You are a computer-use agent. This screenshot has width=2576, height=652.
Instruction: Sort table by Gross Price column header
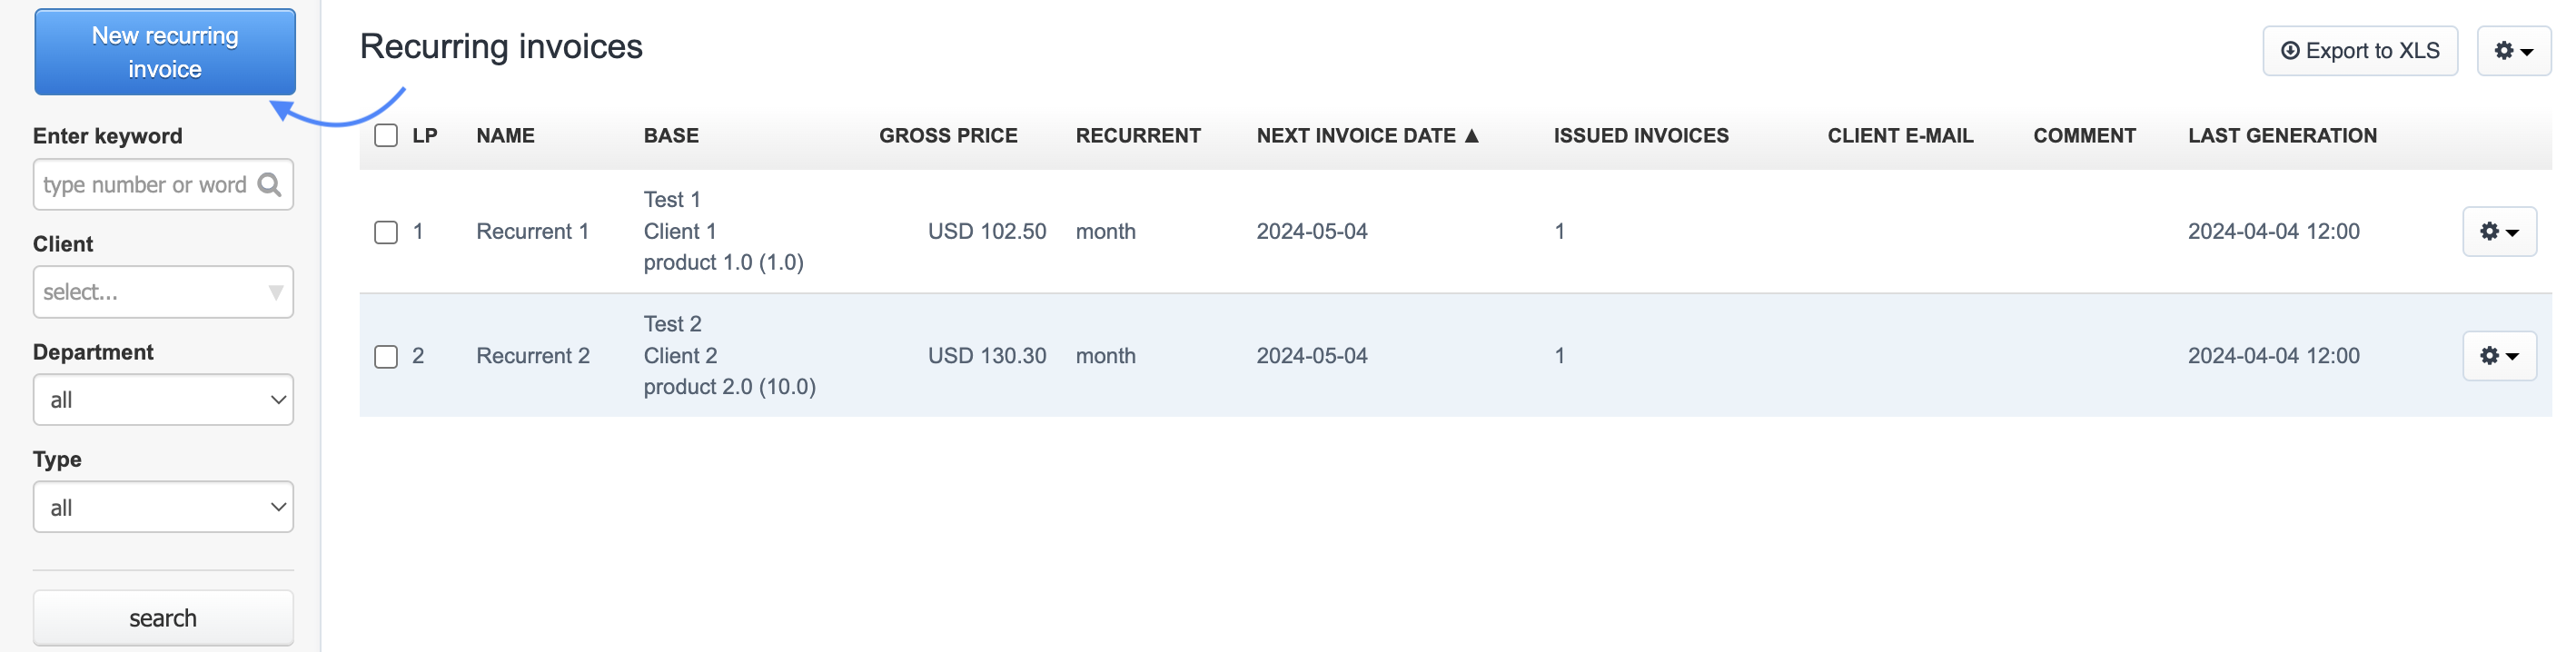coord(947,136)
